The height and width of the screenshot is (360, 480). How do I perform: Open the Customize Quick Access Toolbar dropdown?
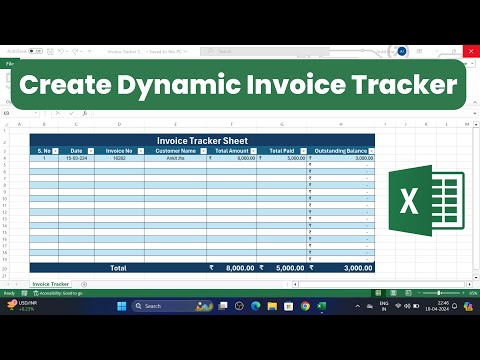click(89, 51)
